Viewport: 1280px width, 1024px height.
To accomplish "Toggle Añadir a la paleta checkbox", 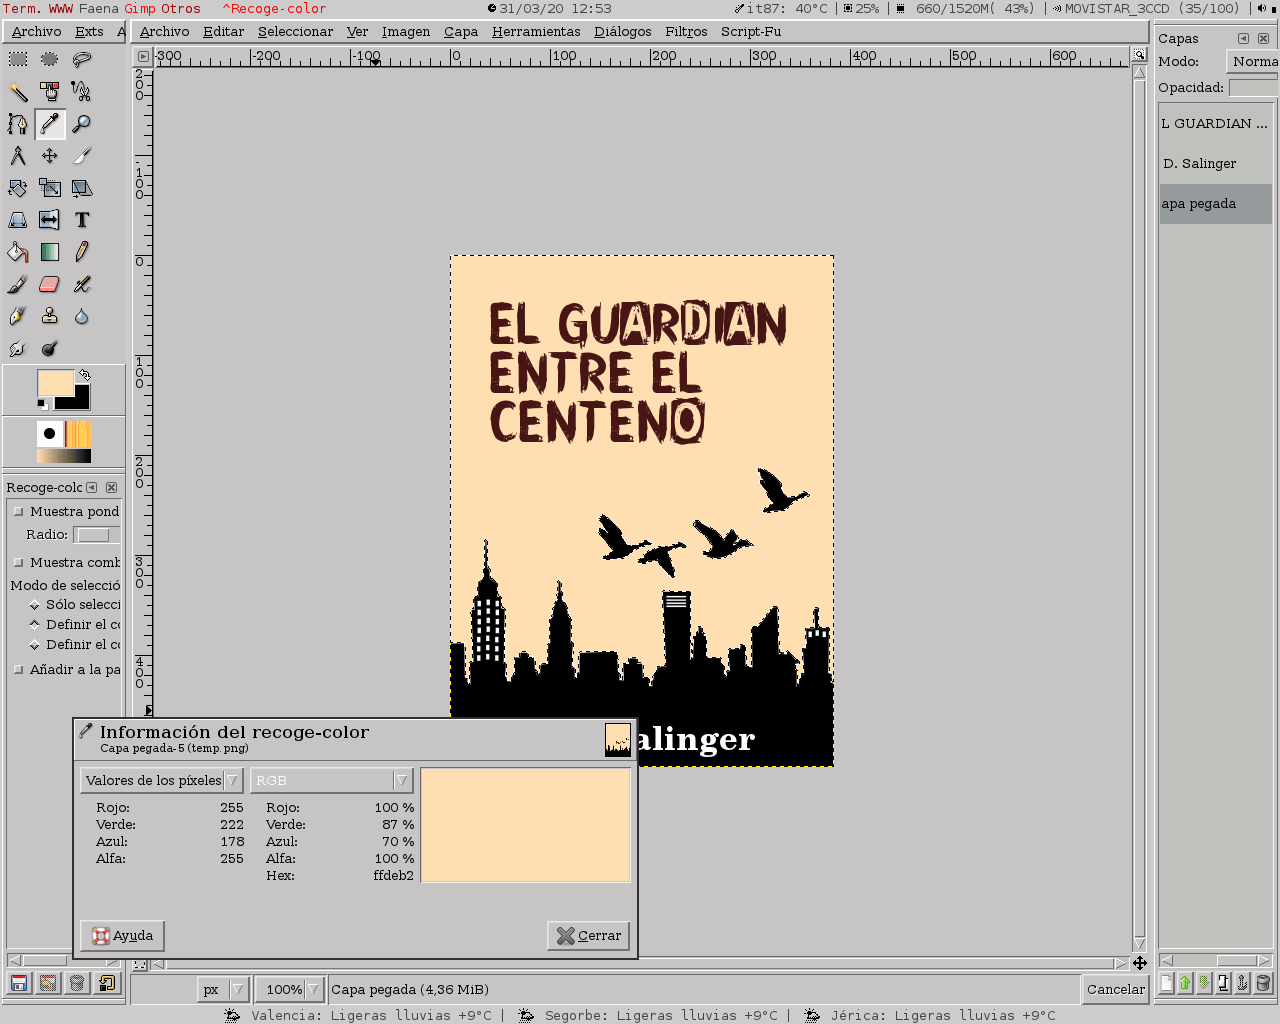I will coord(18,670).
